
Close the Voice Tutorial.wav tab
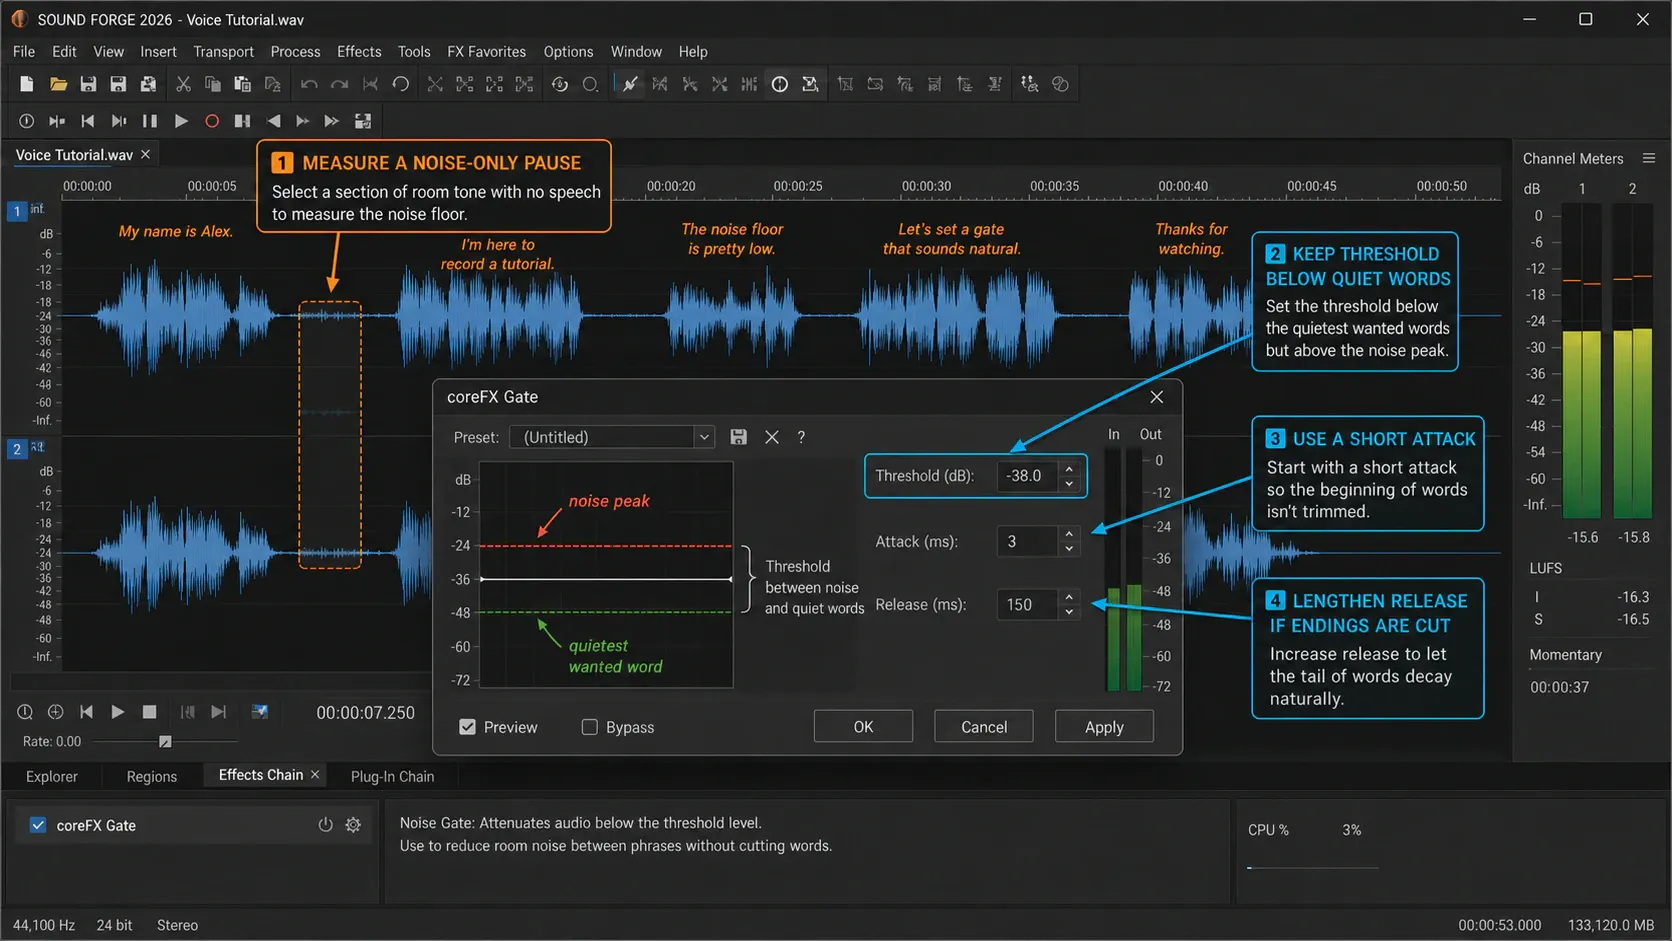point(146,154)
